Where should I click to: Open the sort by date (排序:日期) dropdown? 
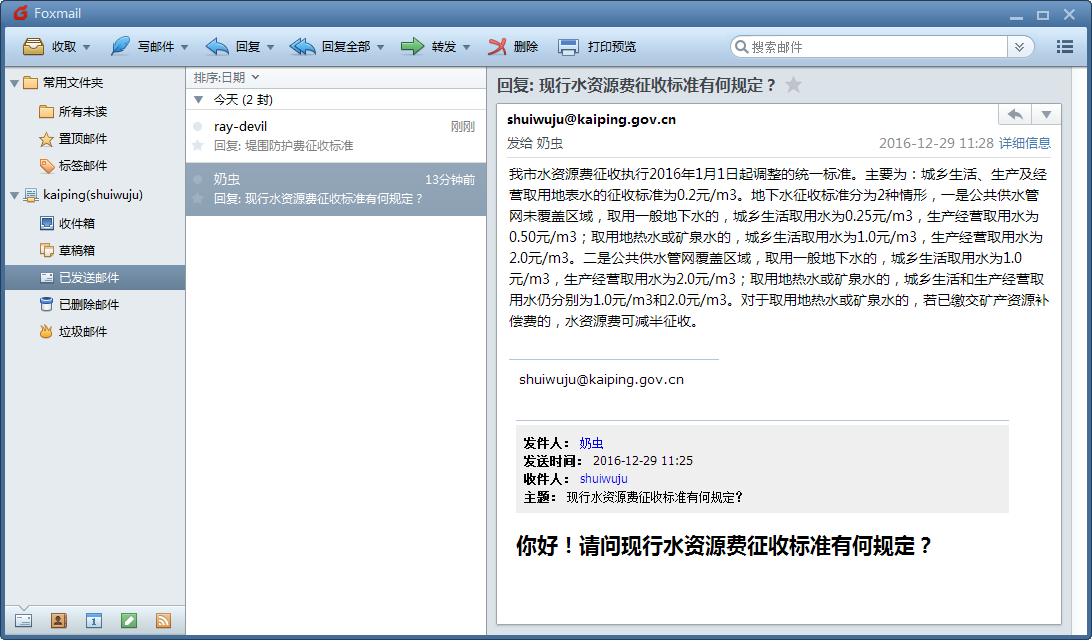[x=226, y=77]
